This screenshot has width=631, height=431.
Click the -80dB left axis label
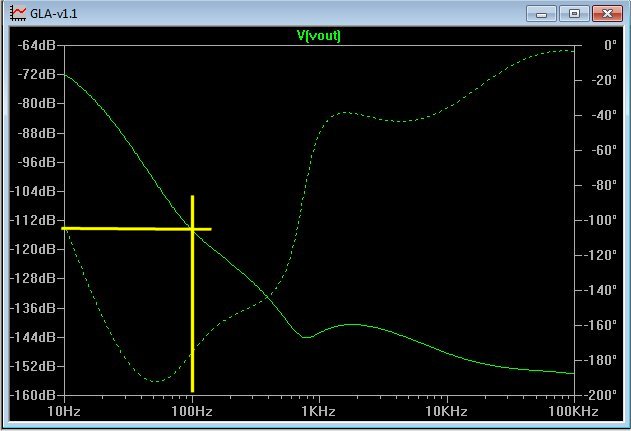(36, 103)
